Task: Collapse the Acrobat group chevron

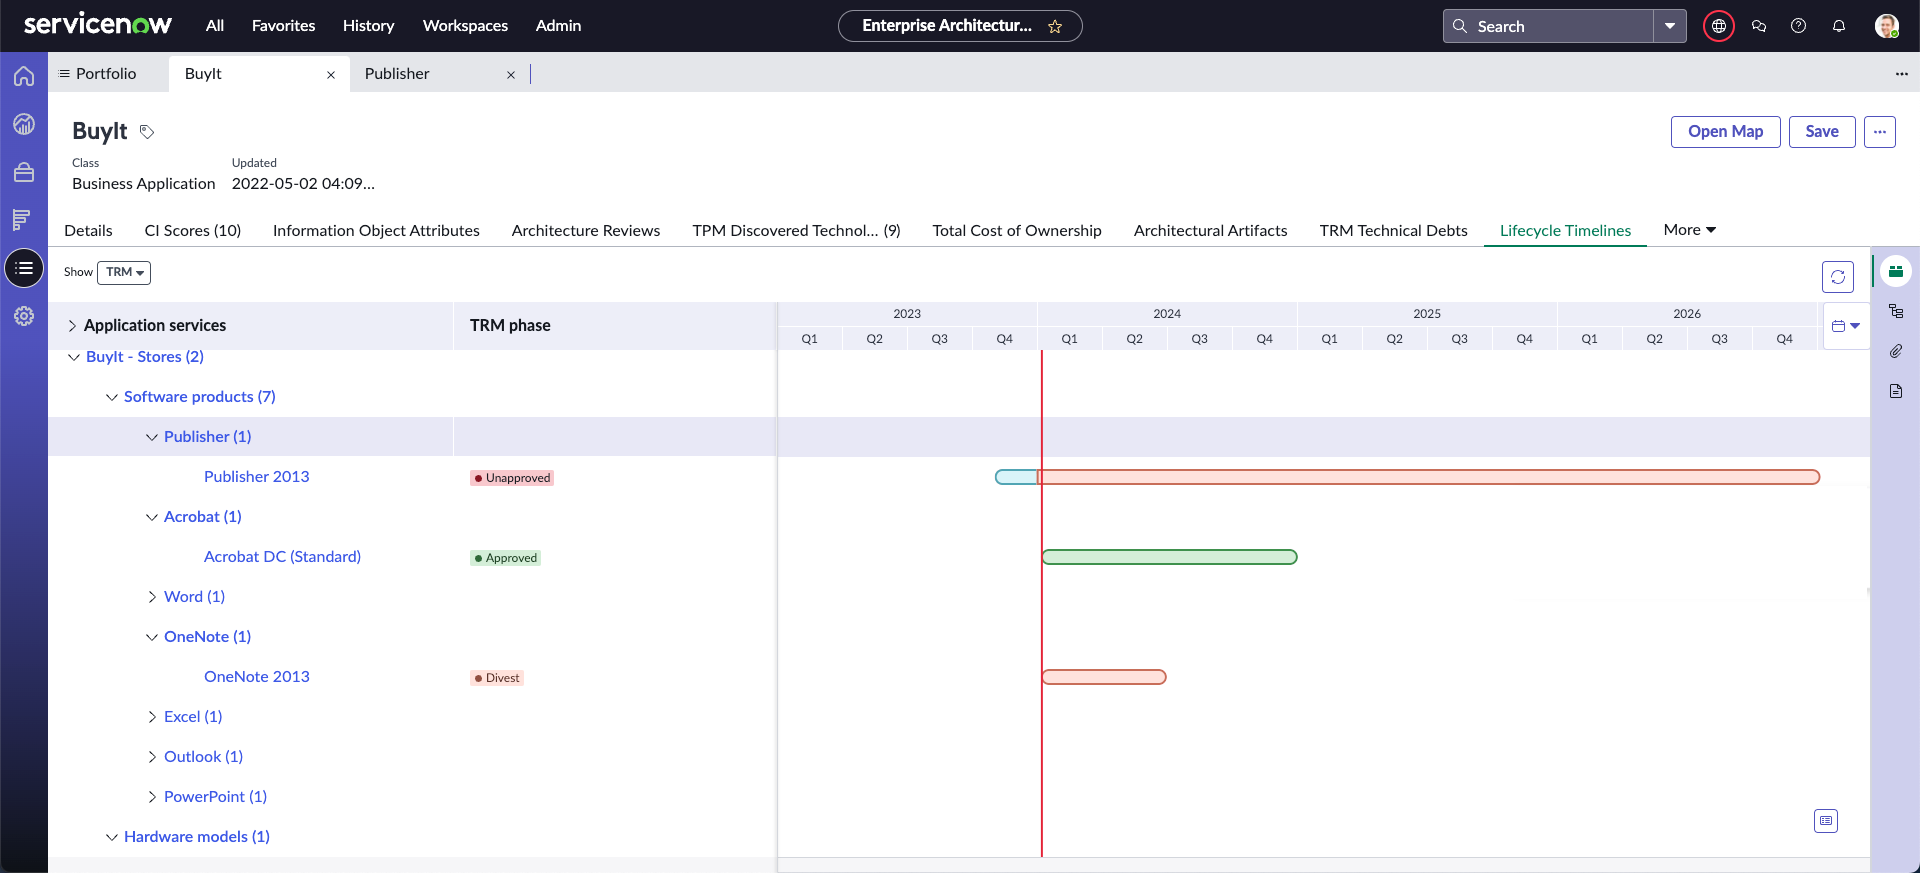Action: 152,517
